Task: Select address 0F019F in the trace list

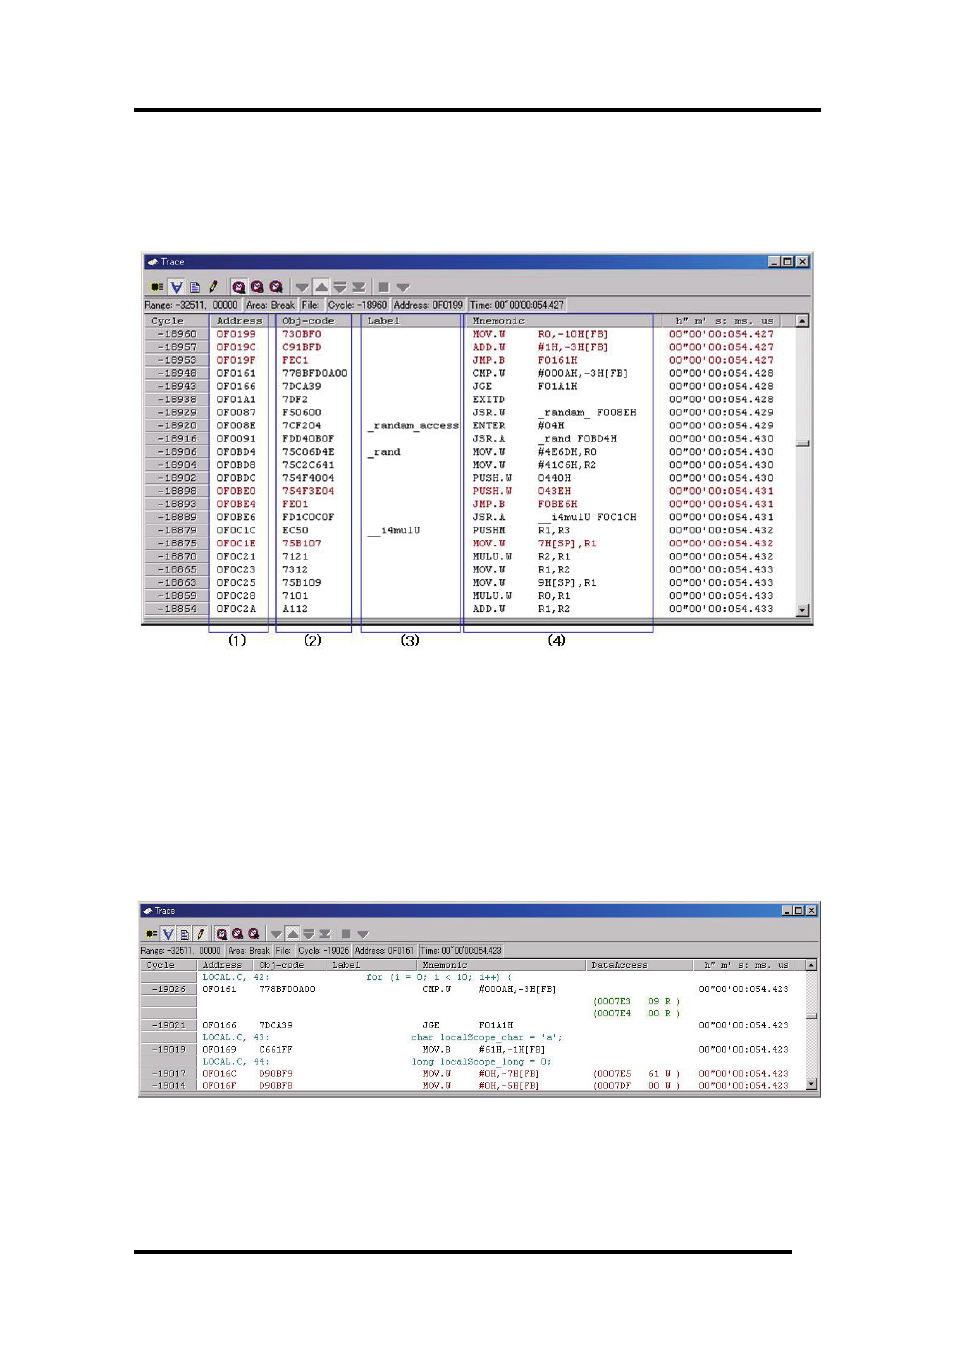Action: [236, 360]
